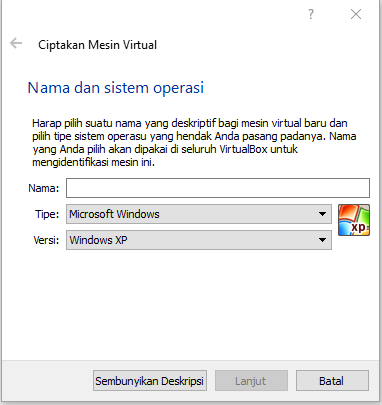Open the help question mark
Viewport: 382px width, 405px height.
click(311, 14)
